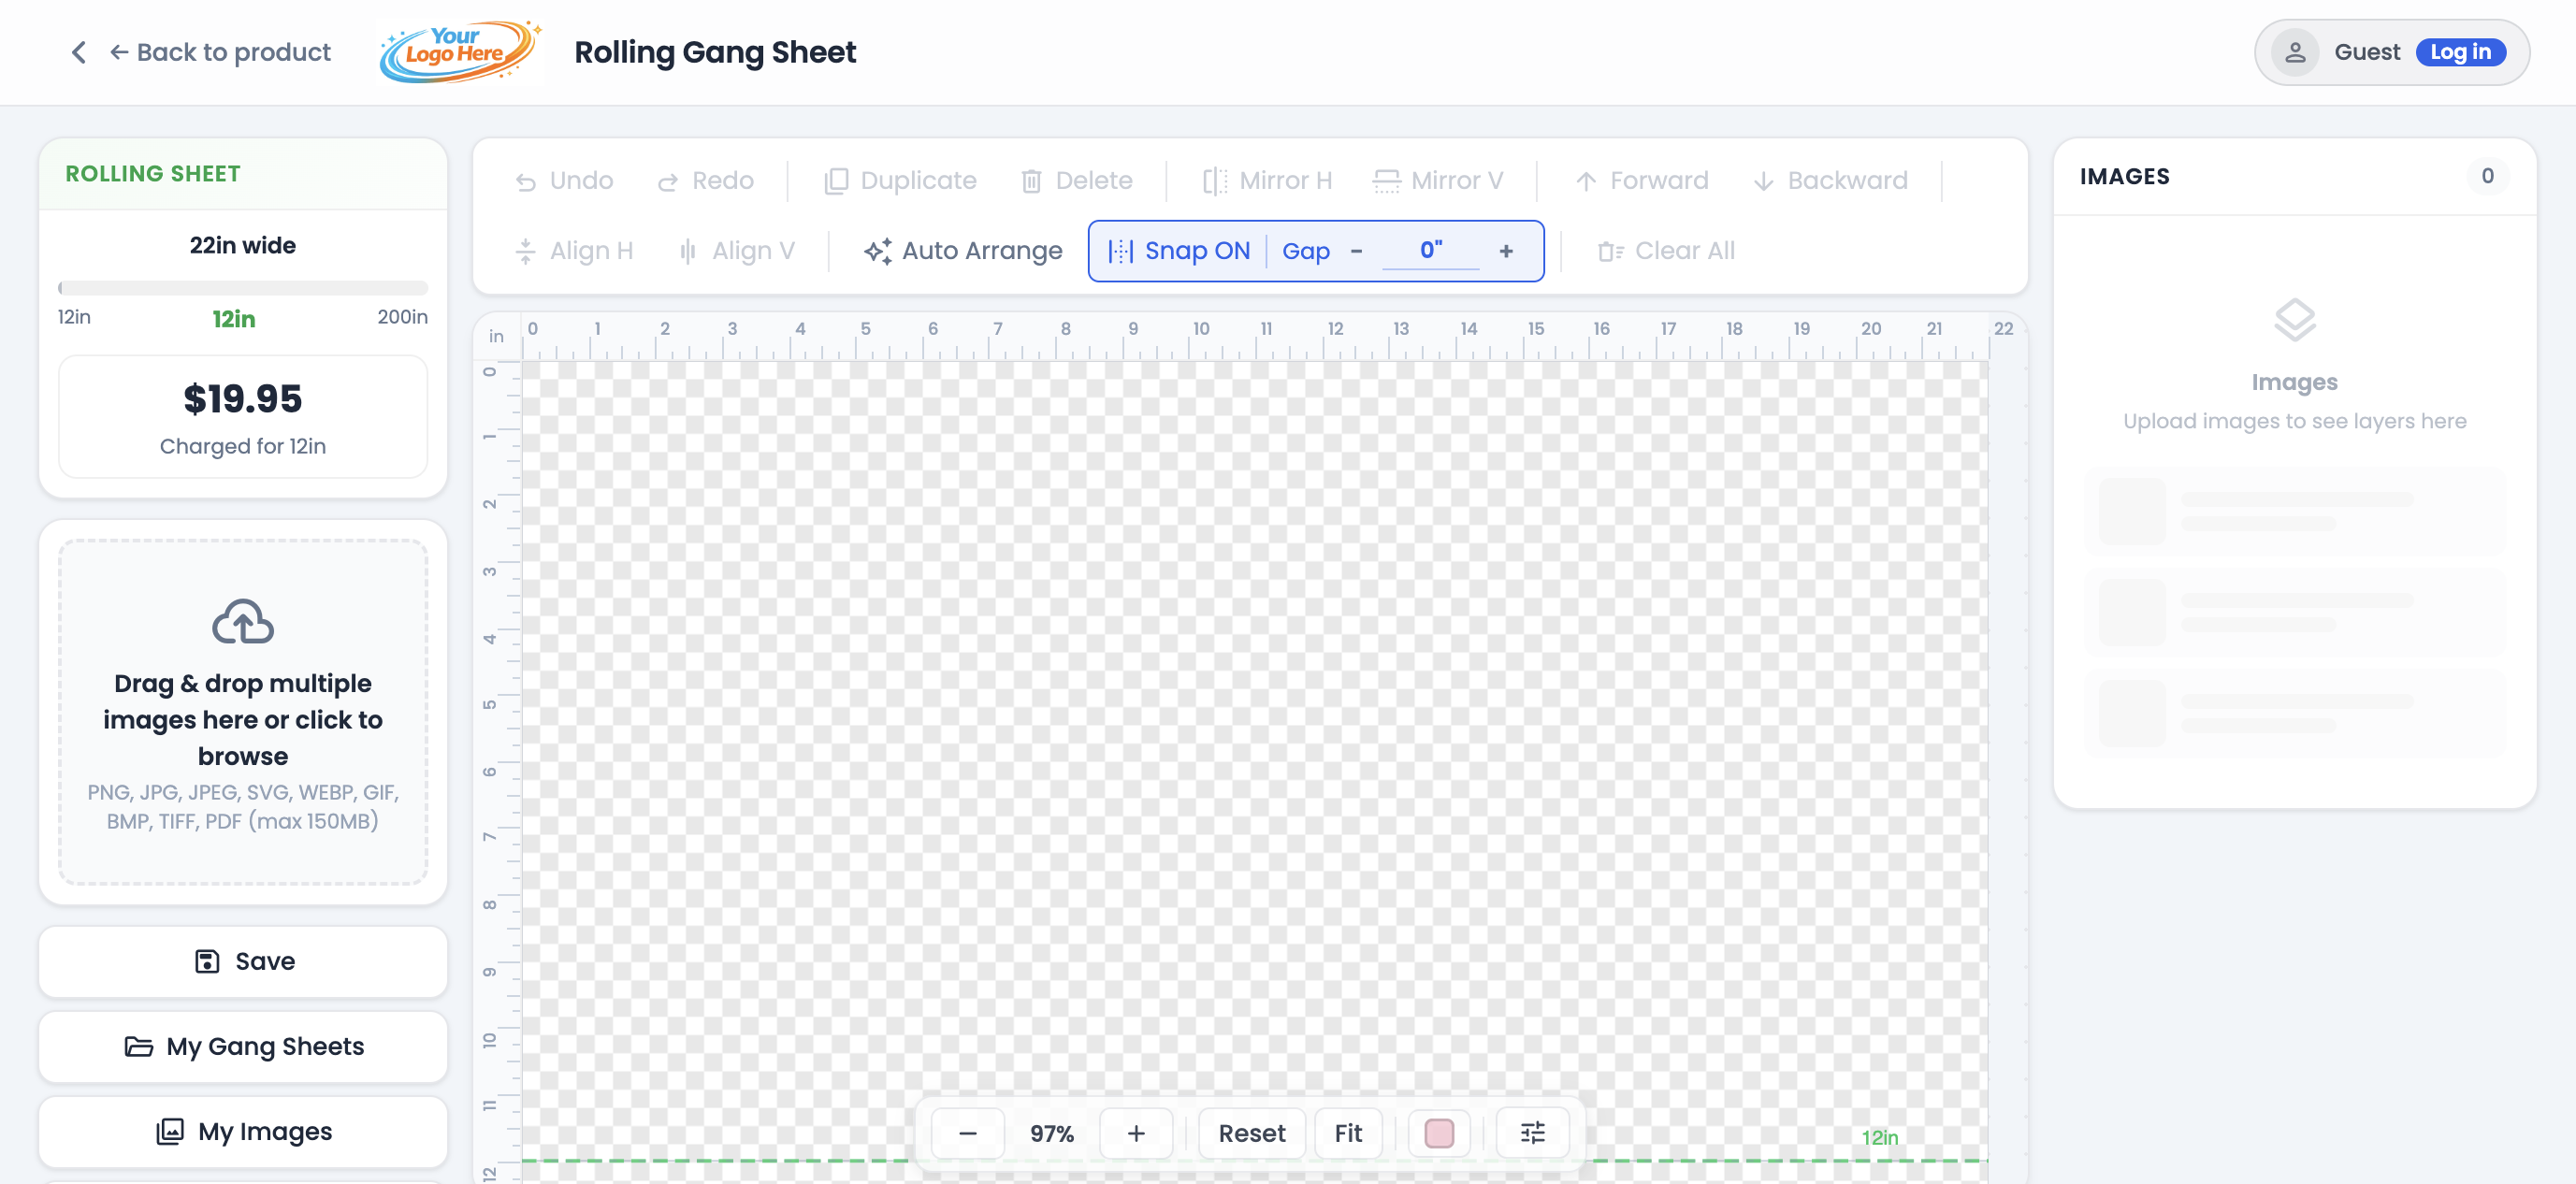Open canvas settings sliders icon
2576x1184 pixels.
point(1532,1133)
